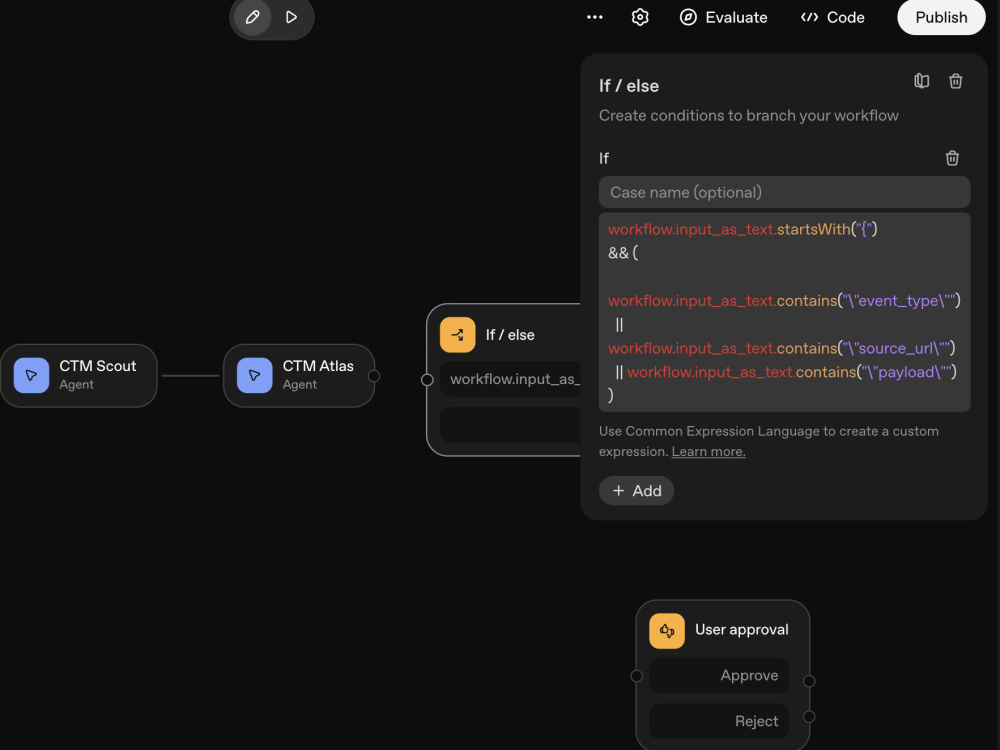The height and width of the screenshot is (750, 1000).
Task: Open the three-dots more options menu
Action: [594, 17]
